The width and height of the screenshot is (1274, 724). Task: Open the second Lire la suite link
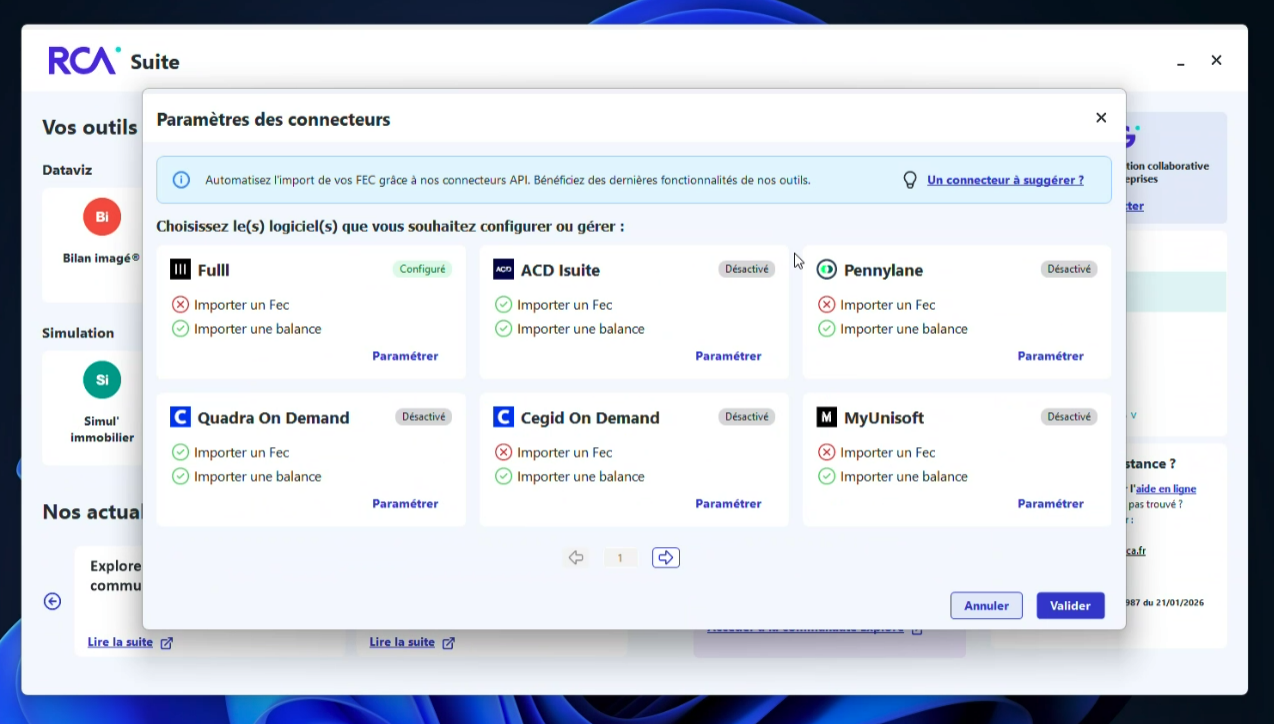[x=402, y=642]
